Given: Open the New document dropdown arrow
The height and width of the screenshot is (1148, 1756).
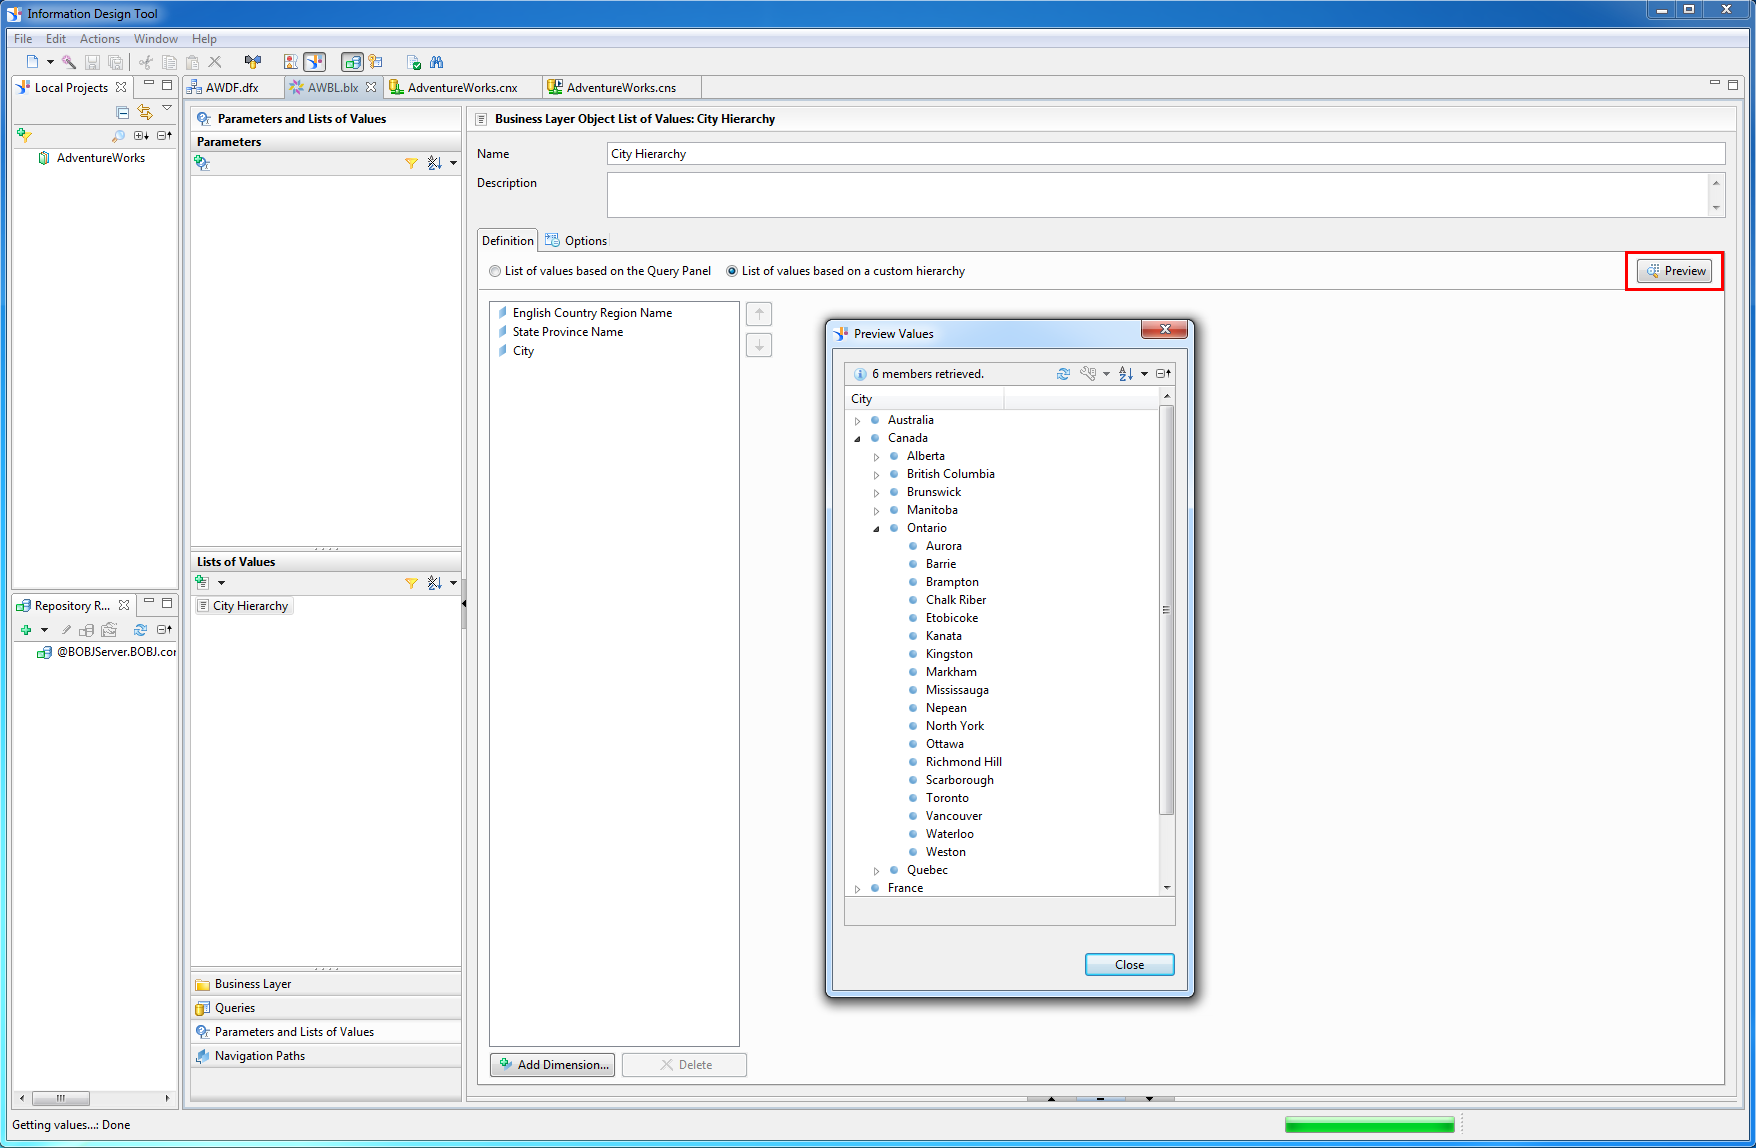Looking at the screenshot, I should 50,62.
